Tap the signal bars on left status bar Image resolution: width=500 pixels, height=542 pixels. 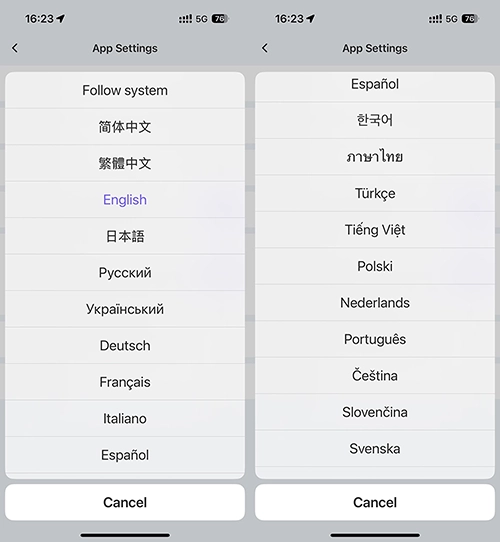point(185,19)
